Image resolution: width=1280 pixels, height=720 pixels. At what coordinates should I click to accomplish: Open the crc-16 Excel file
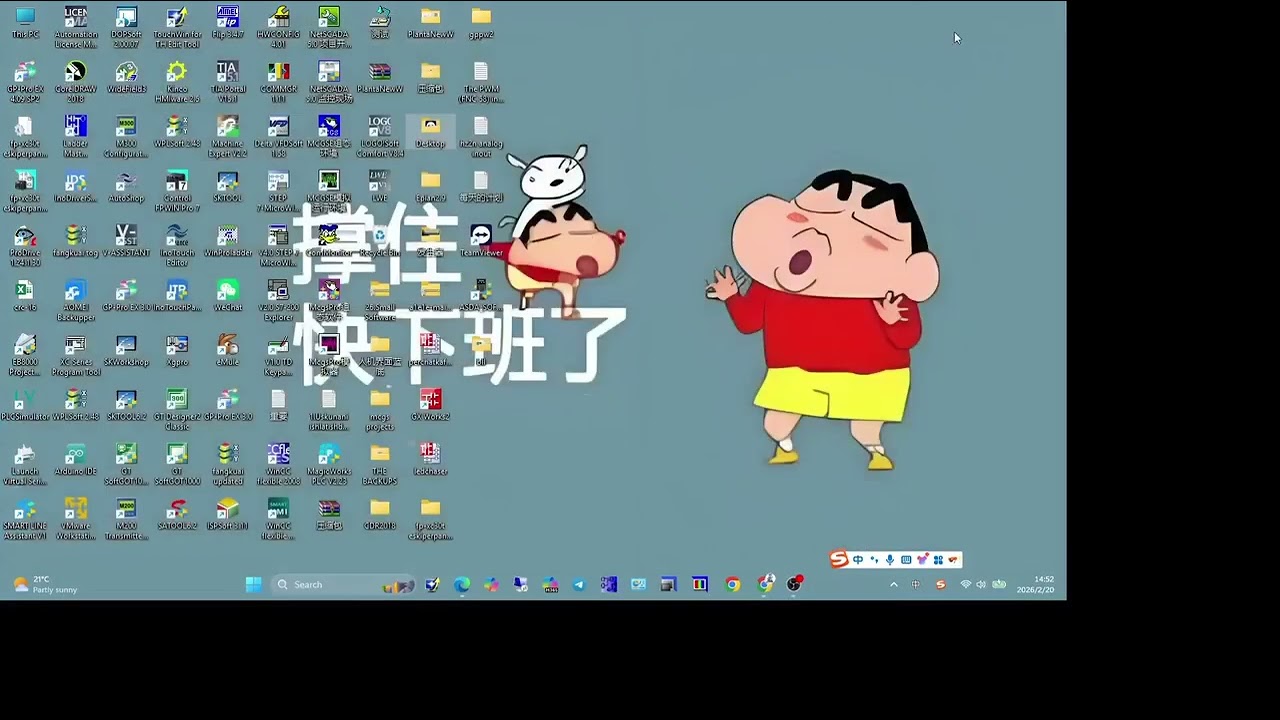pyautogui.click(x=25, y=296)
